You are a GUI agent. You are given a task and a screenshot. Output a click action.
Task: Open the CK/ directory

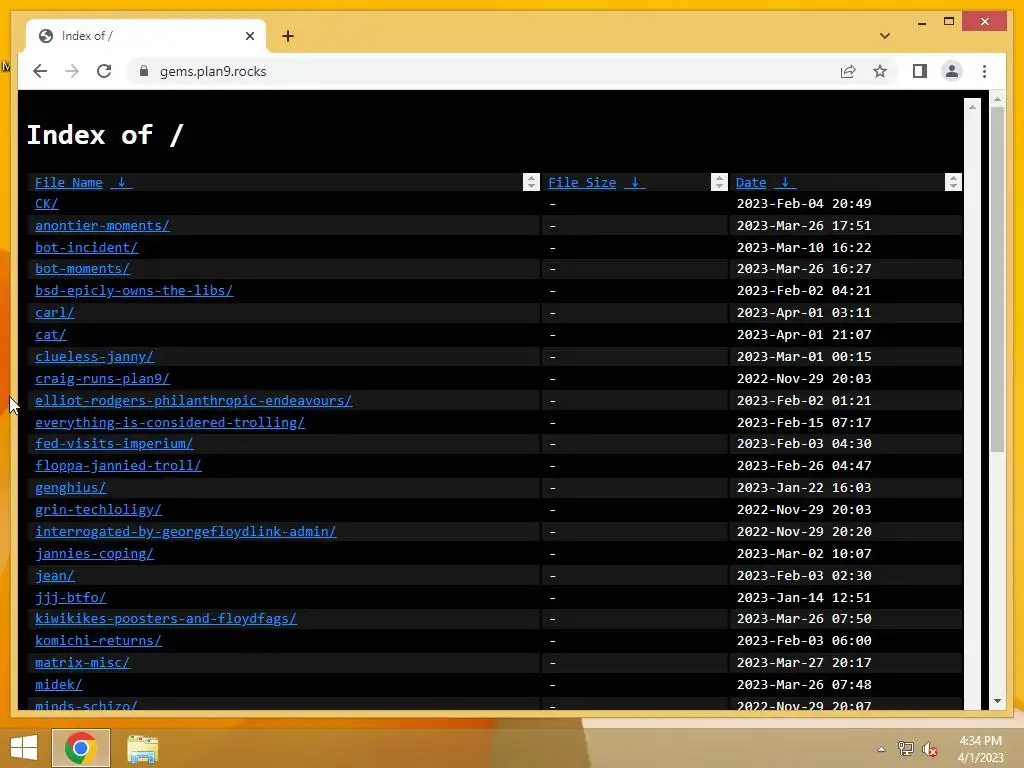pos(46,204)
